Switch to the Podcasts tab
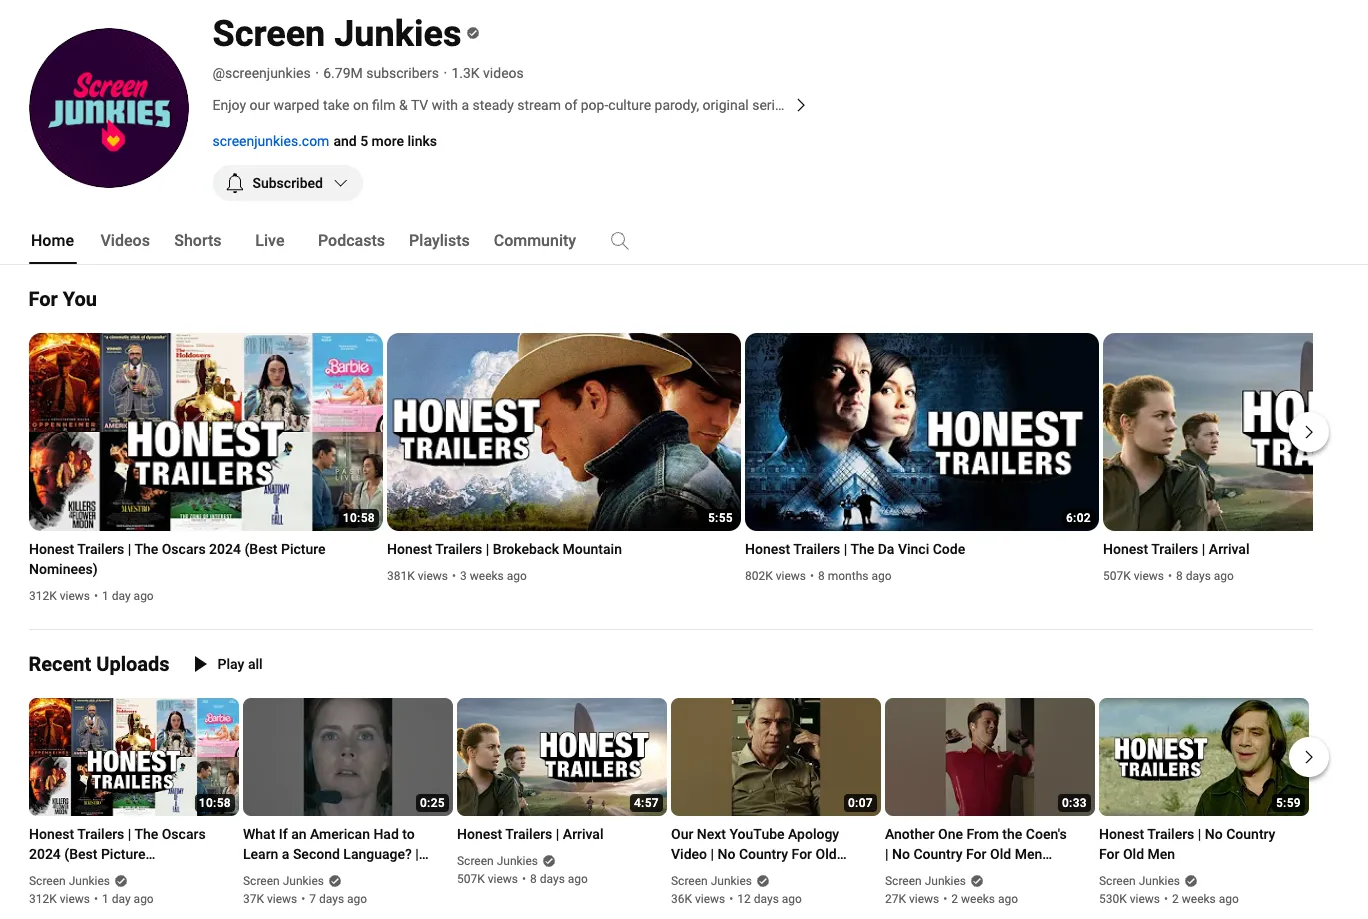Viewport: 1368px width, 919px height. pyautogui.click(x=351, y=241)
